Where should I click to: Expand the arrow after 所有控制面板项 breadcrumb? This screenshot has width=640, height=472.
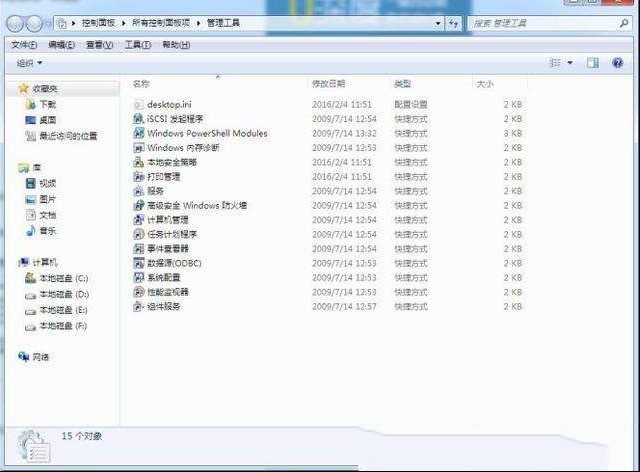pos(198,23)
